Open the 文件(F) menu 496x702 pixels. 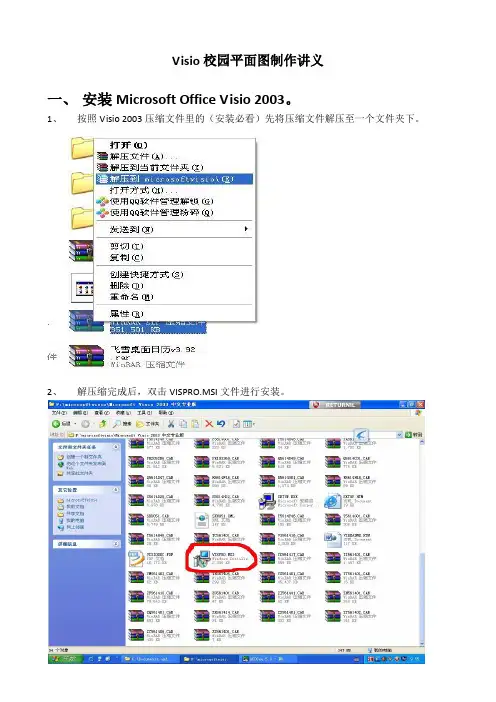tap(59, 412)
